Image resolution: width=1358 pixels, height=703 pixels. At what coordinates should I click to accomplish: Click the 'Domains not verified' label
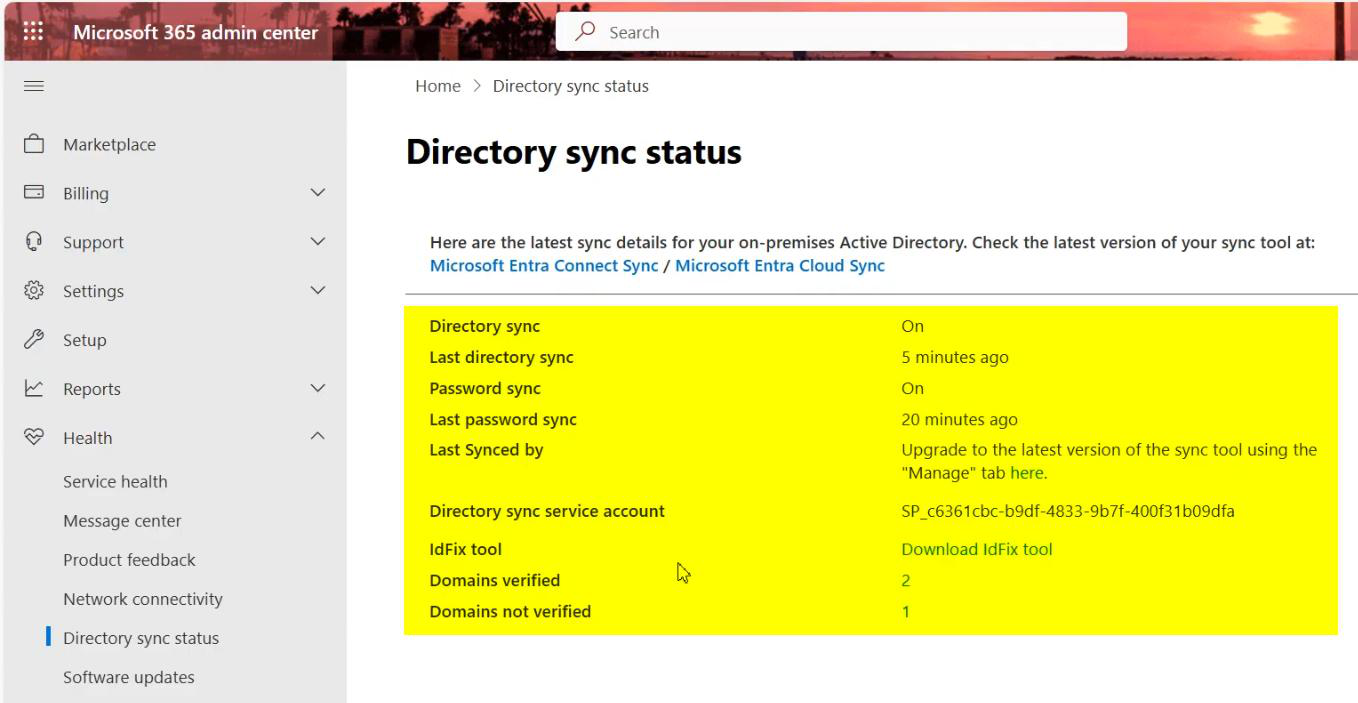[510, 611]
